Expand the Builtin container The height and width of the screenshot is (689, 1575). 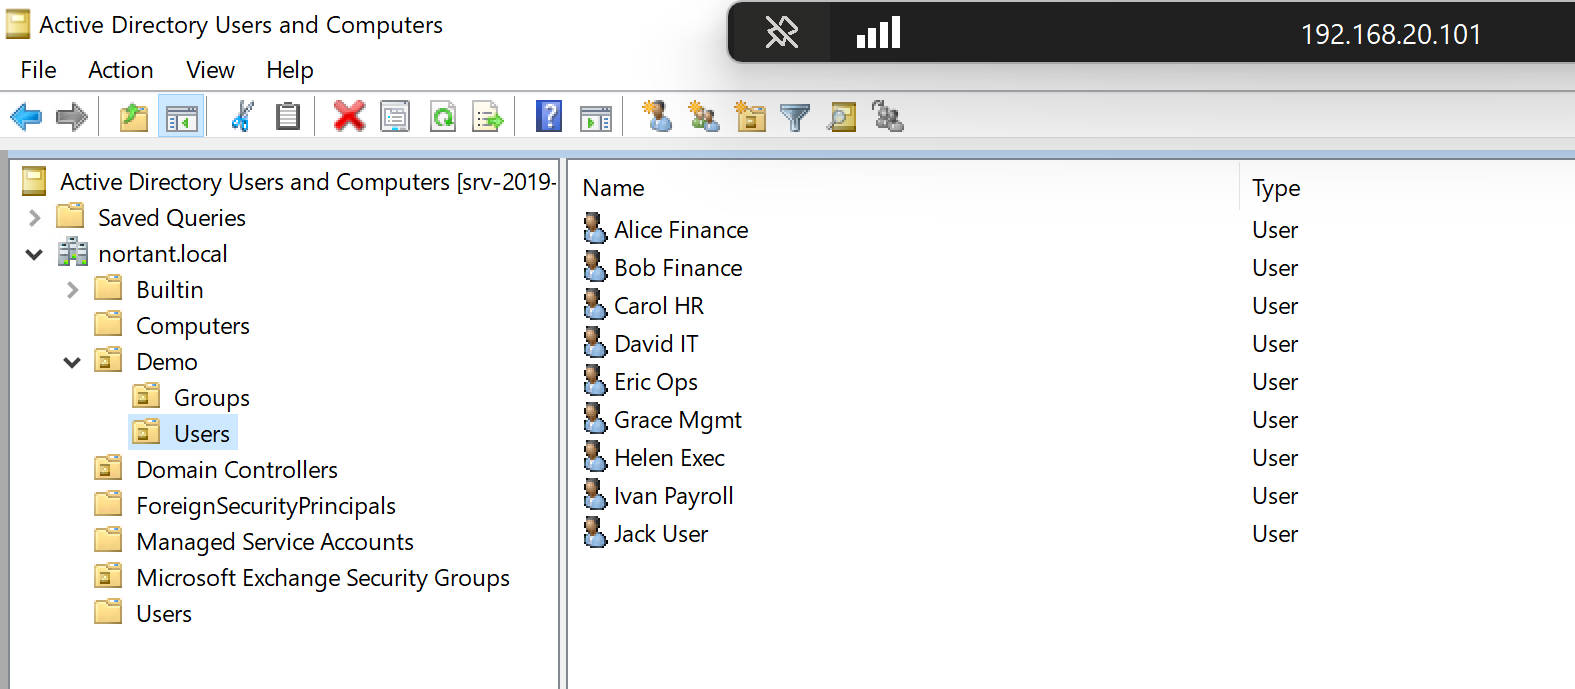72,290
